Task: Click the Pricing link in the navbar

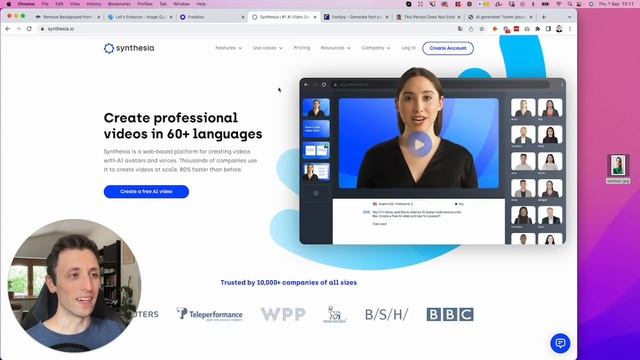Action: tap(302, 48)
